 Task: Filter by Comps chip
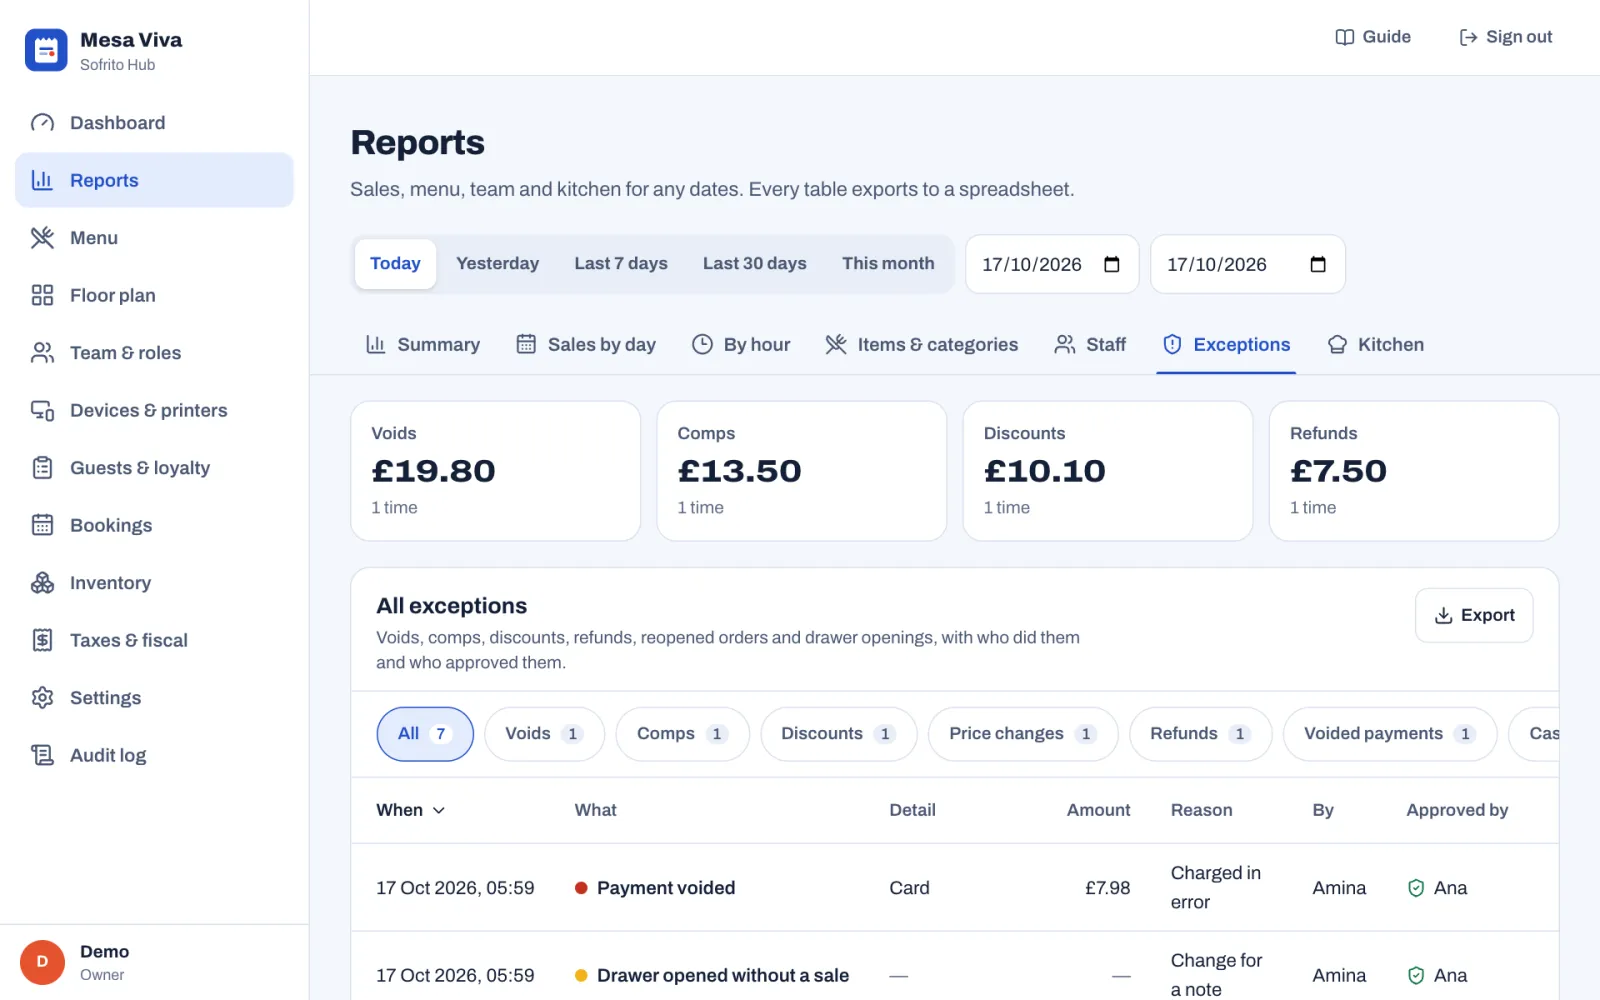[x=682, y=734]
